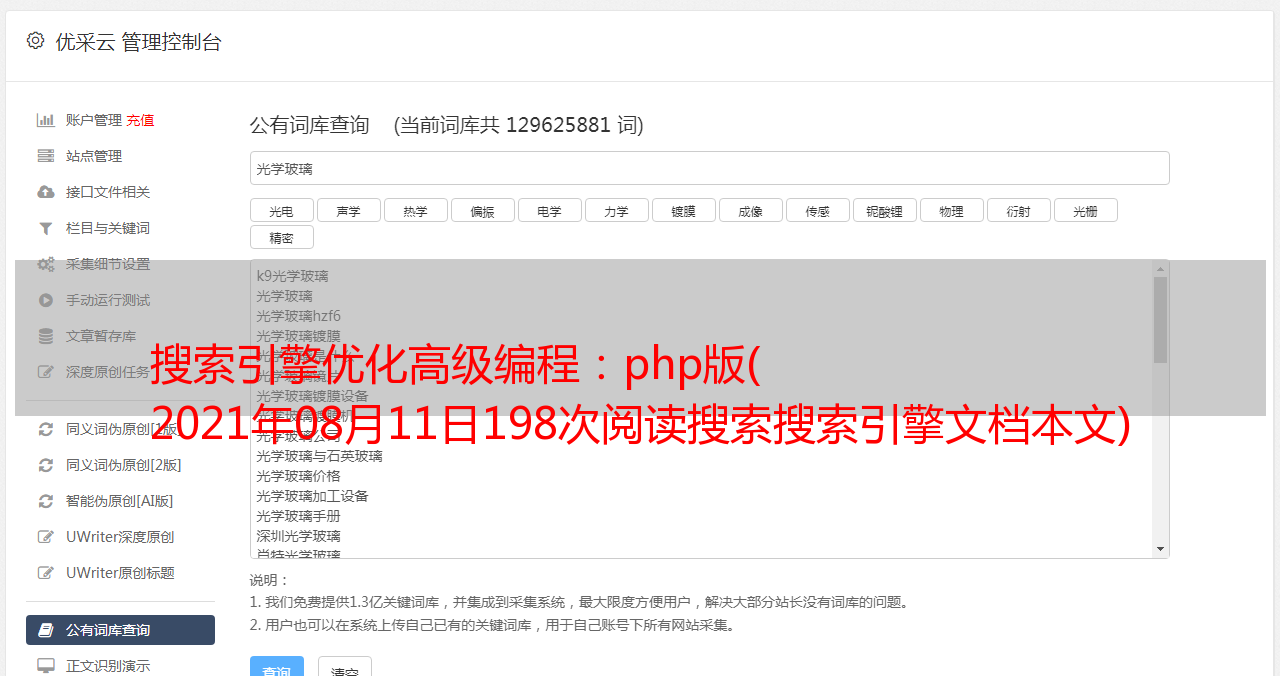The height and width of the screenshot is (676, 1280).
Task: Open 接口文件相关 cloud icon
Action: pos(45,192)
